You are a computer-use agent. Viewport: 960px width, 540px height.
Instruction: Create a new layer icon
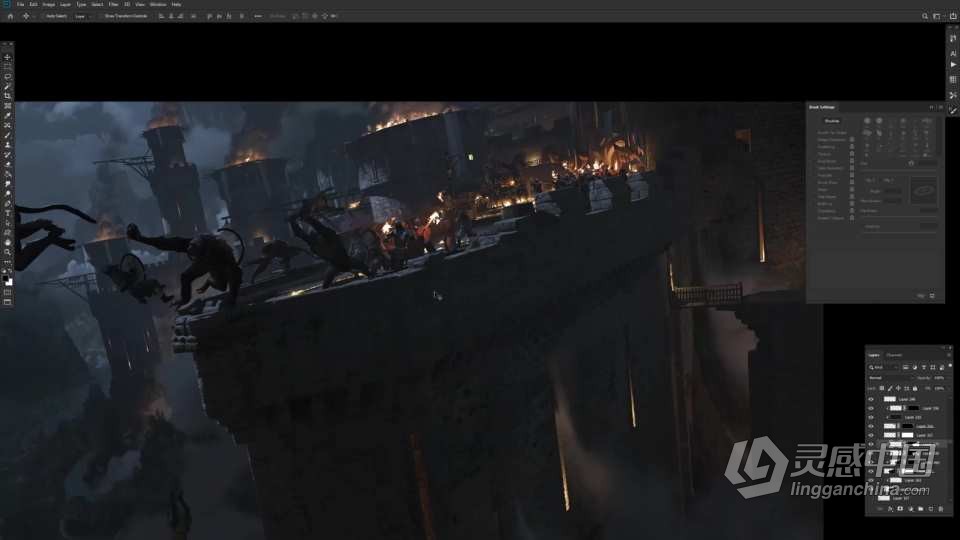click(x=931, y=509)
